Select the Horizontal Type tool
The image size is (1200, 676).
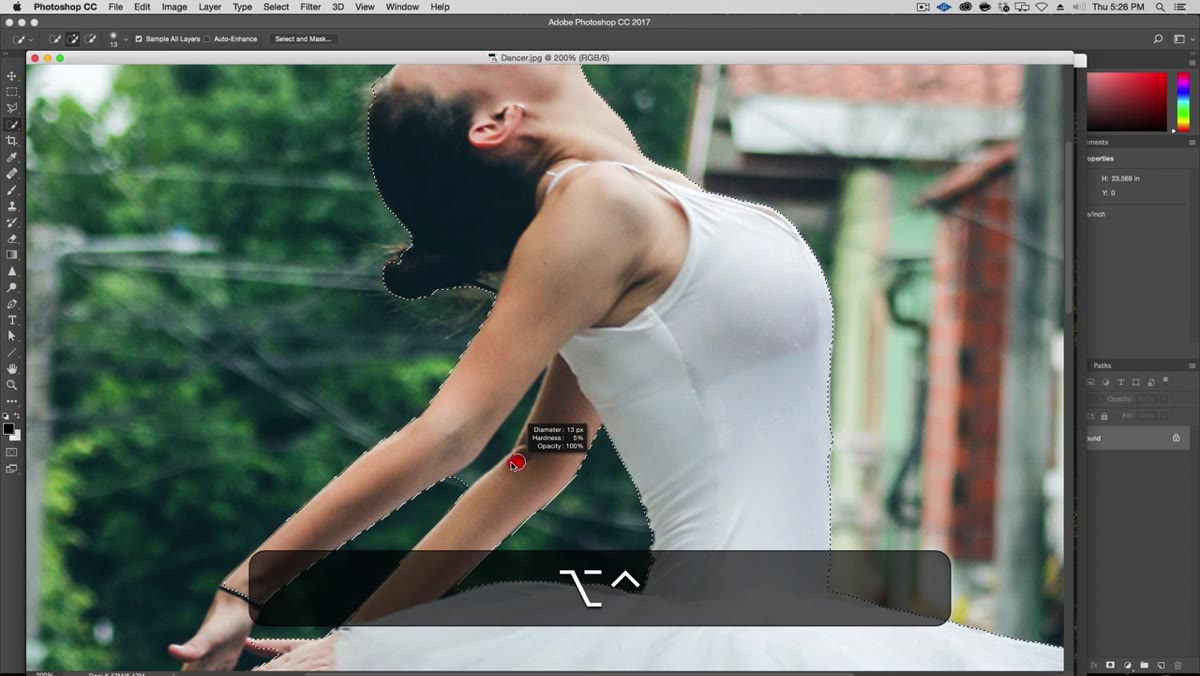coord(12,320)
